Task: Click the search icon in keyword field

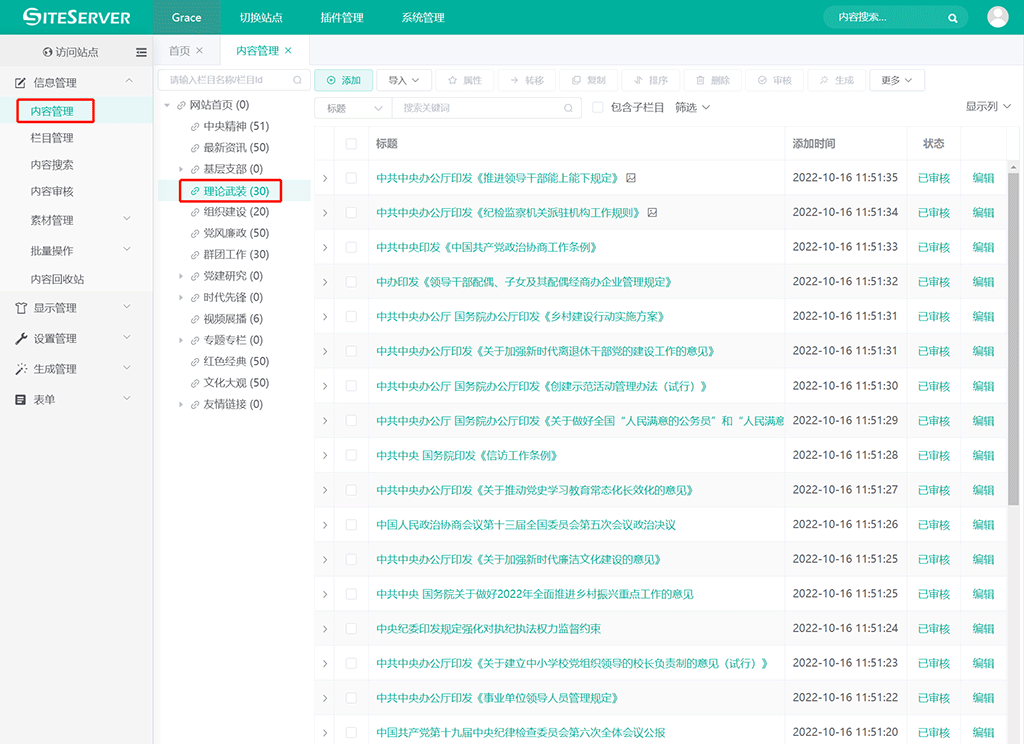Action: (568, 108)
